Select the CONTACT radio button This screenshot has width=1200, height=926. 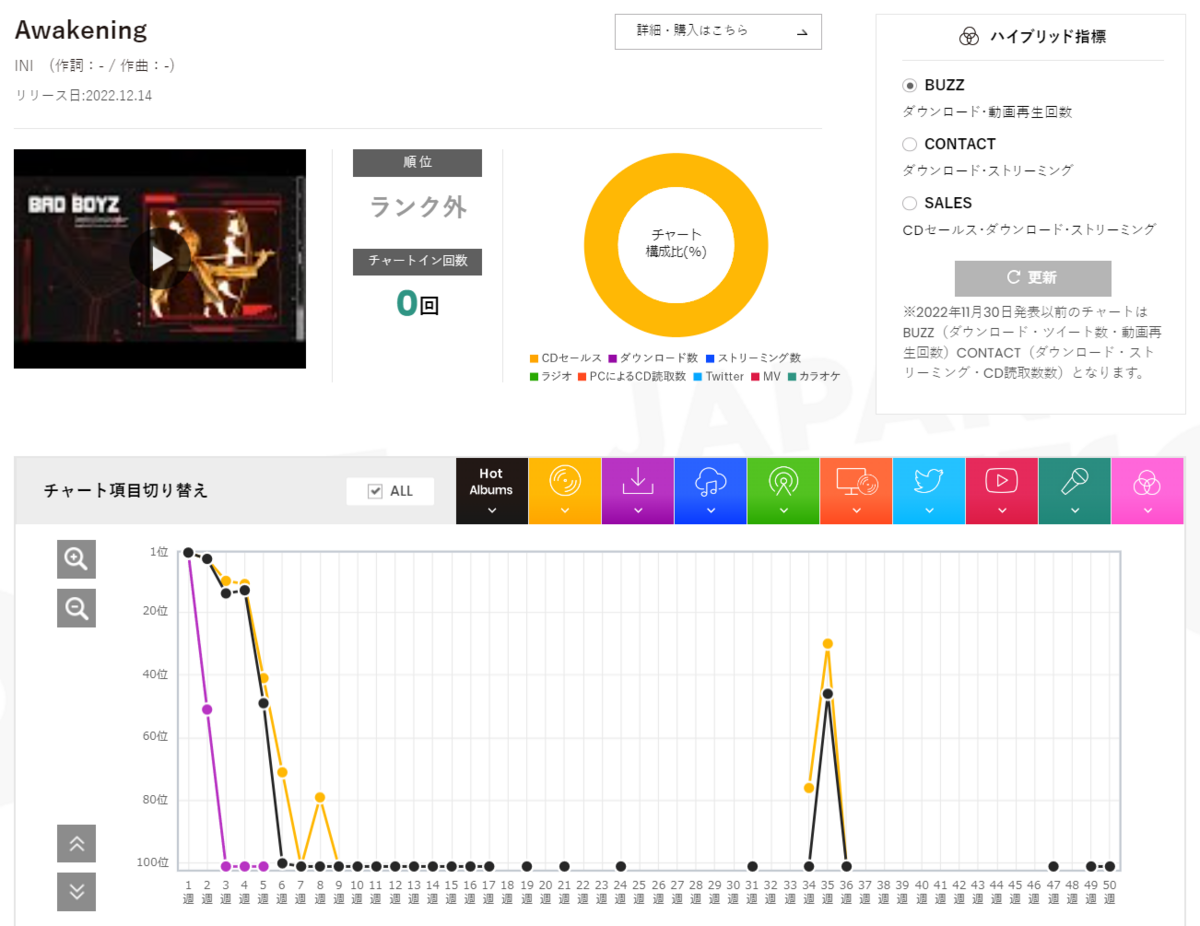pyautogui.click(x=910, y=144)
